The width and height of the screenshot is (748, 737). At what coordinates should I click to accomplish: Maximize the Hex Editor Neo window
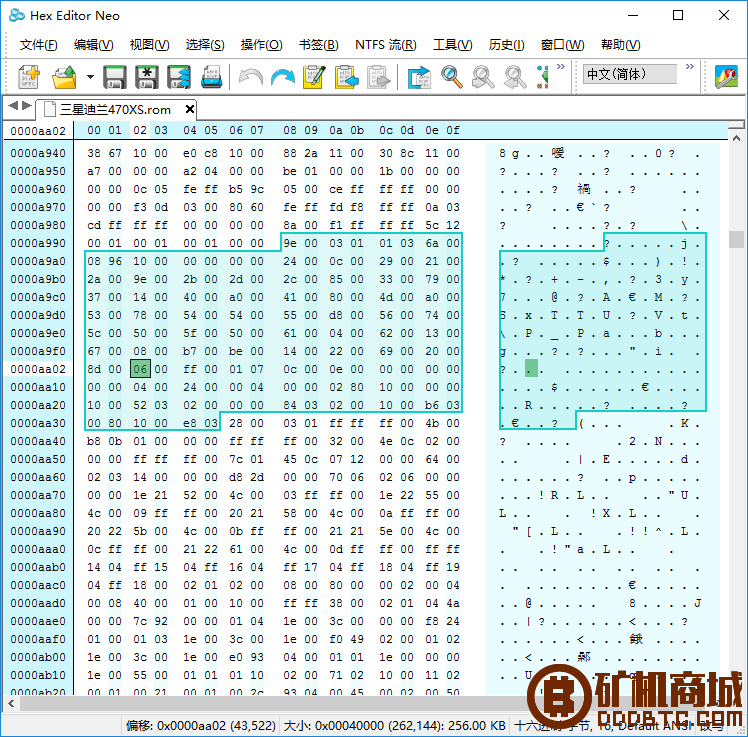point(677,15)
